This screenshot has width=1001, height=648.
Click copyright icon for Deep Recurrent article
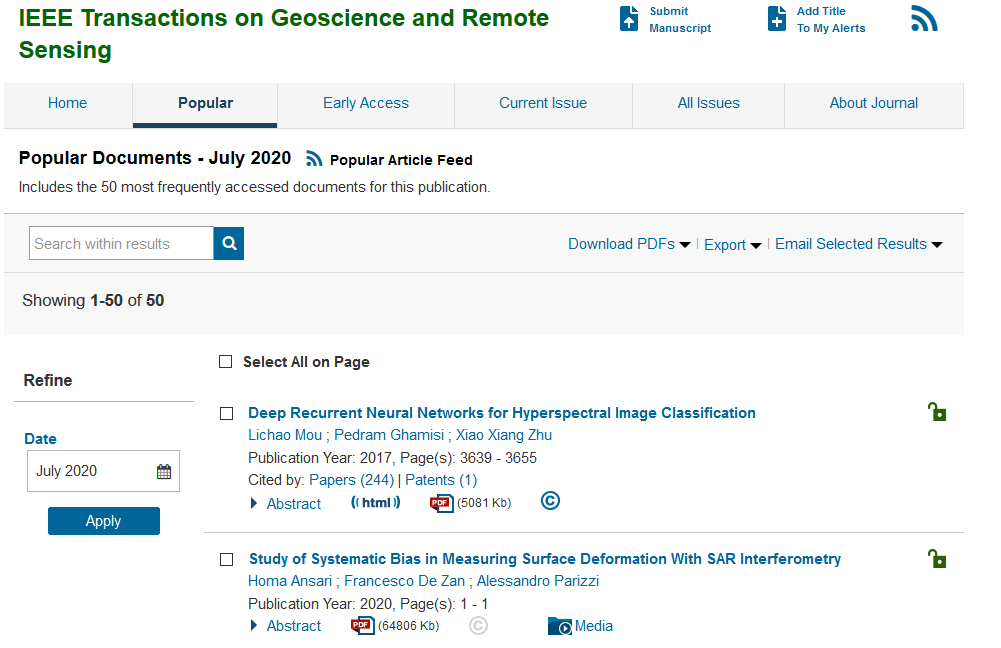[x=550, y=501]
